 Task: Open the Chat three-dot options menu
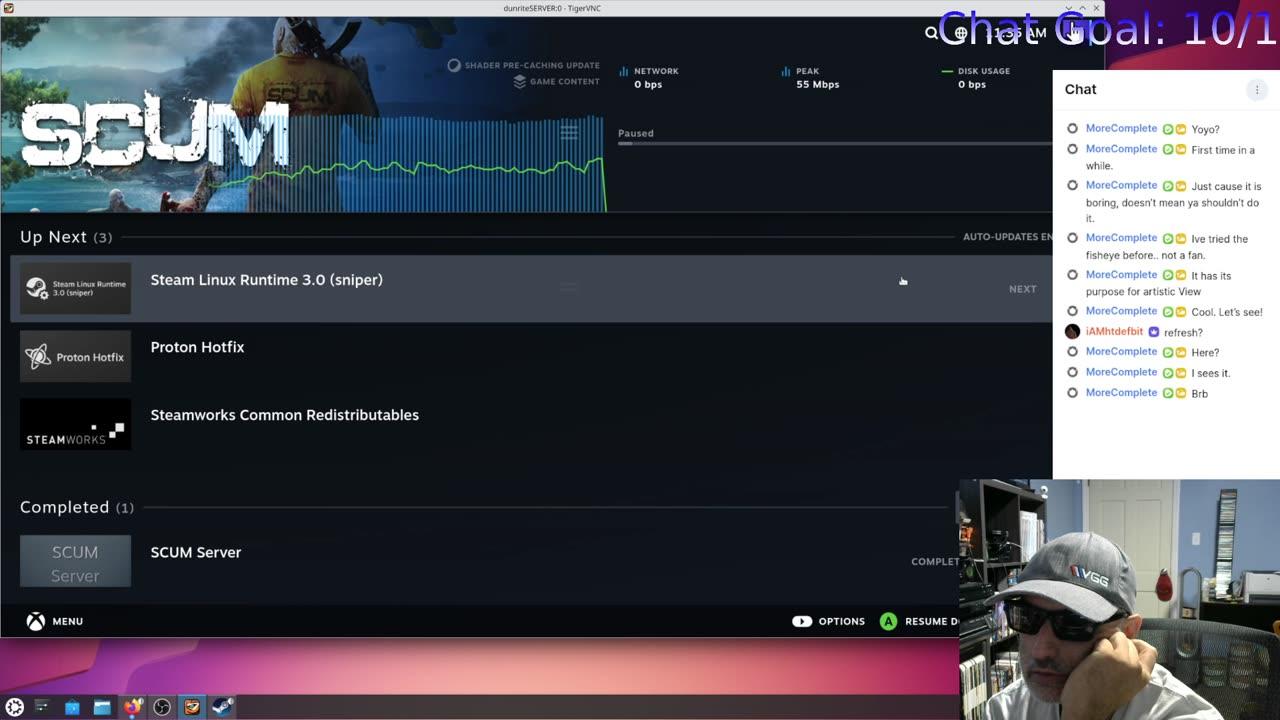coord(1257,90)
